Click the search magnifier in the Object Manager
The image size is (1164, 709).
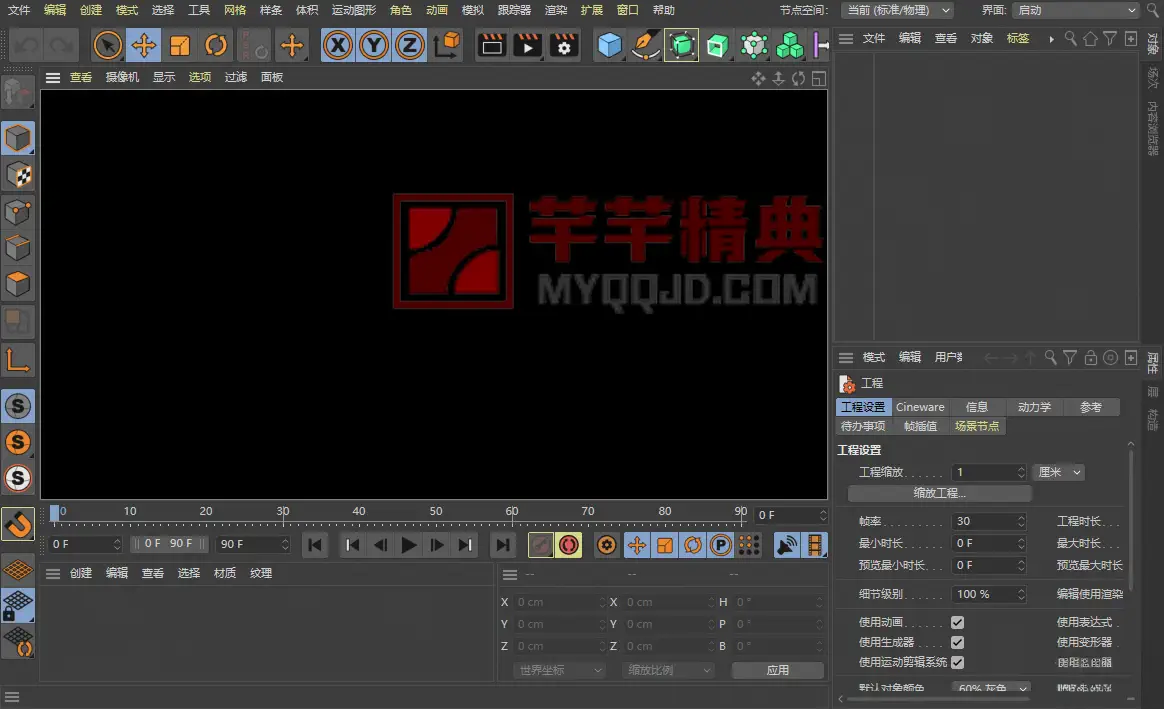1070,38
